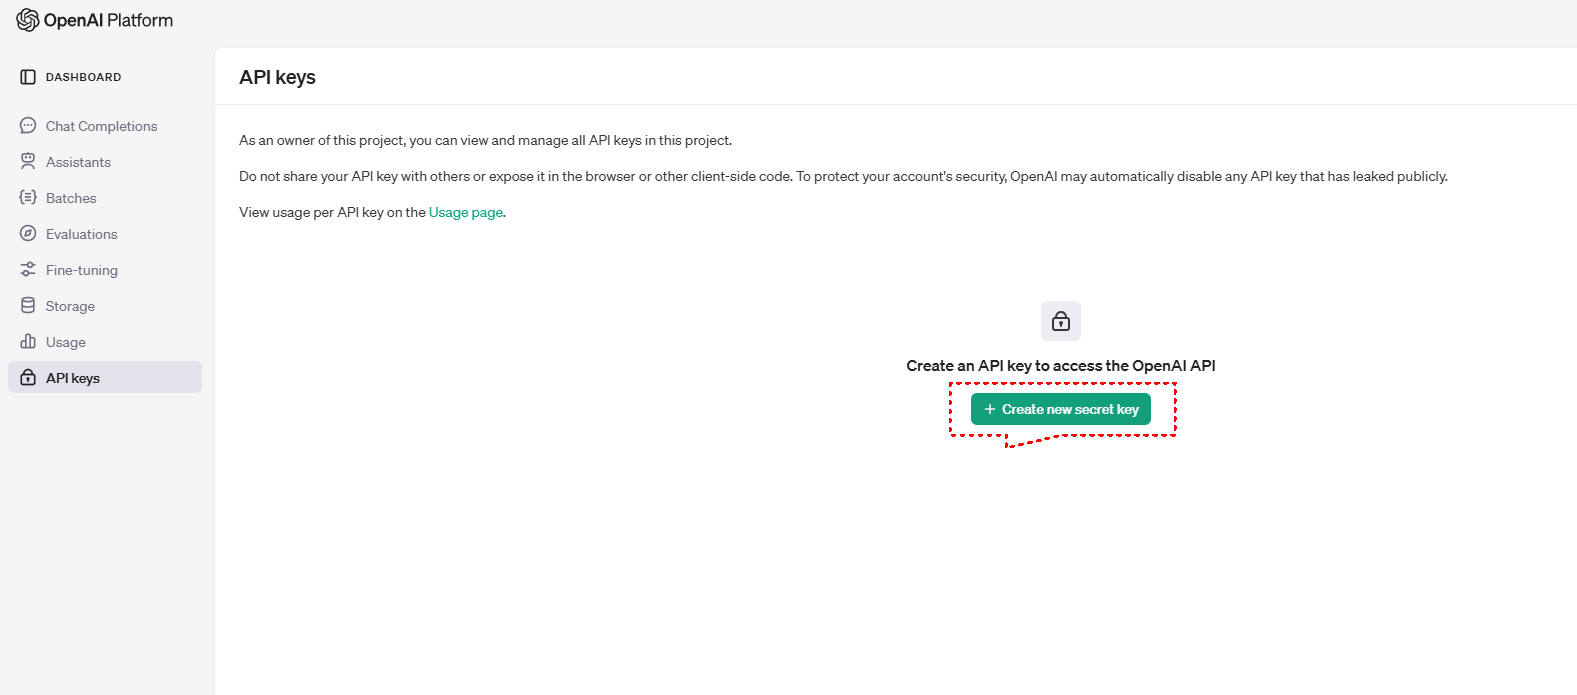Click the API keys page heading
Image resolution: width=1577 pixels, height=695 pixels.
coord(277,77)
